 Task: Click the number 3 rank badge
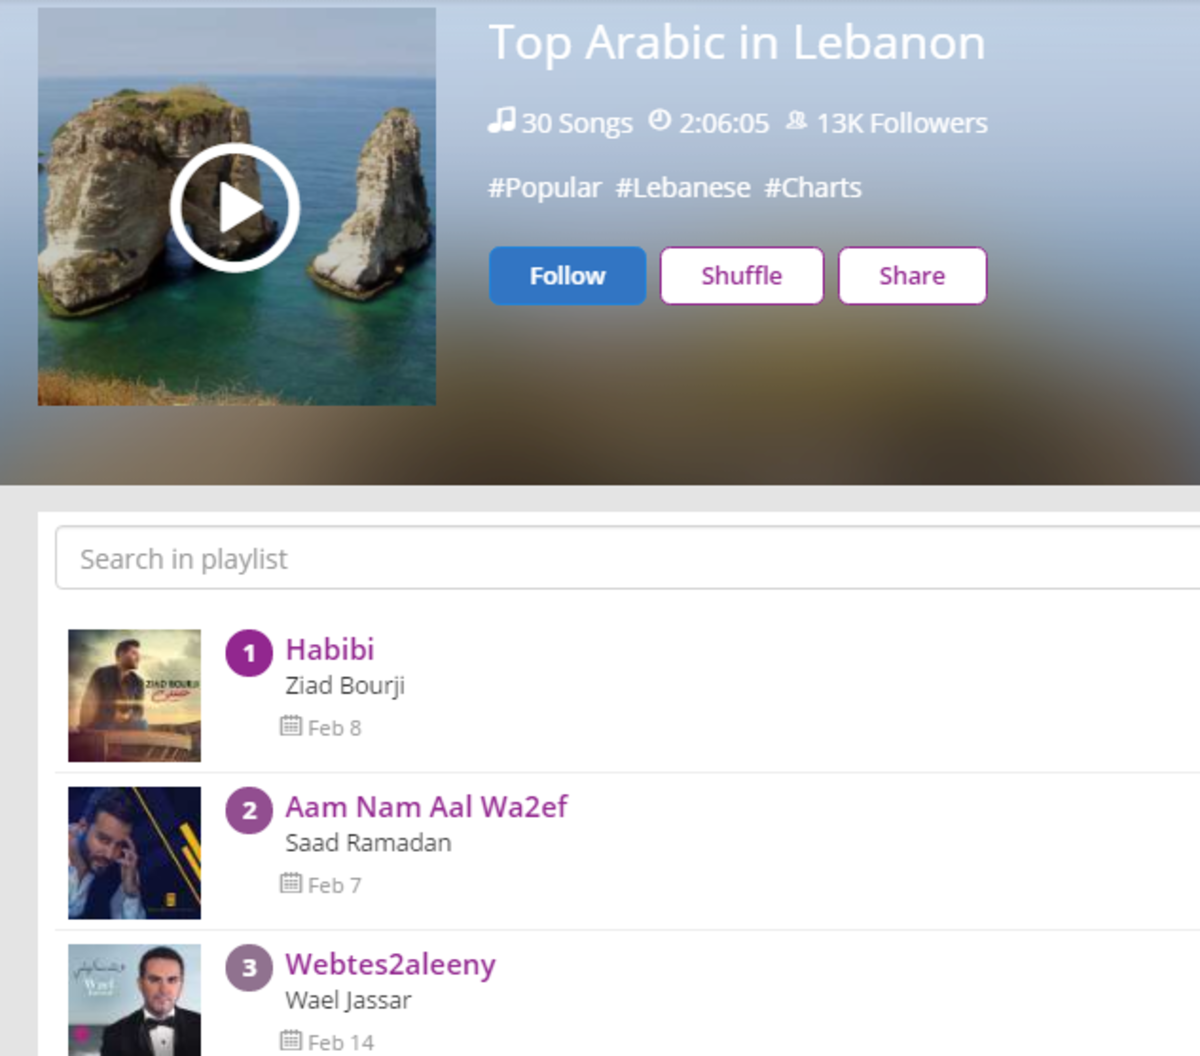click(249, 967)
